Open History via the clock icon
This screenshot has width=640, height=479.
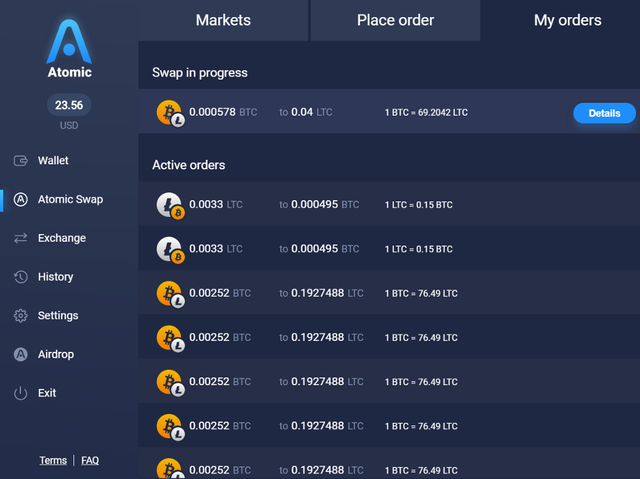pyautogui.click(x=20, y=277)
